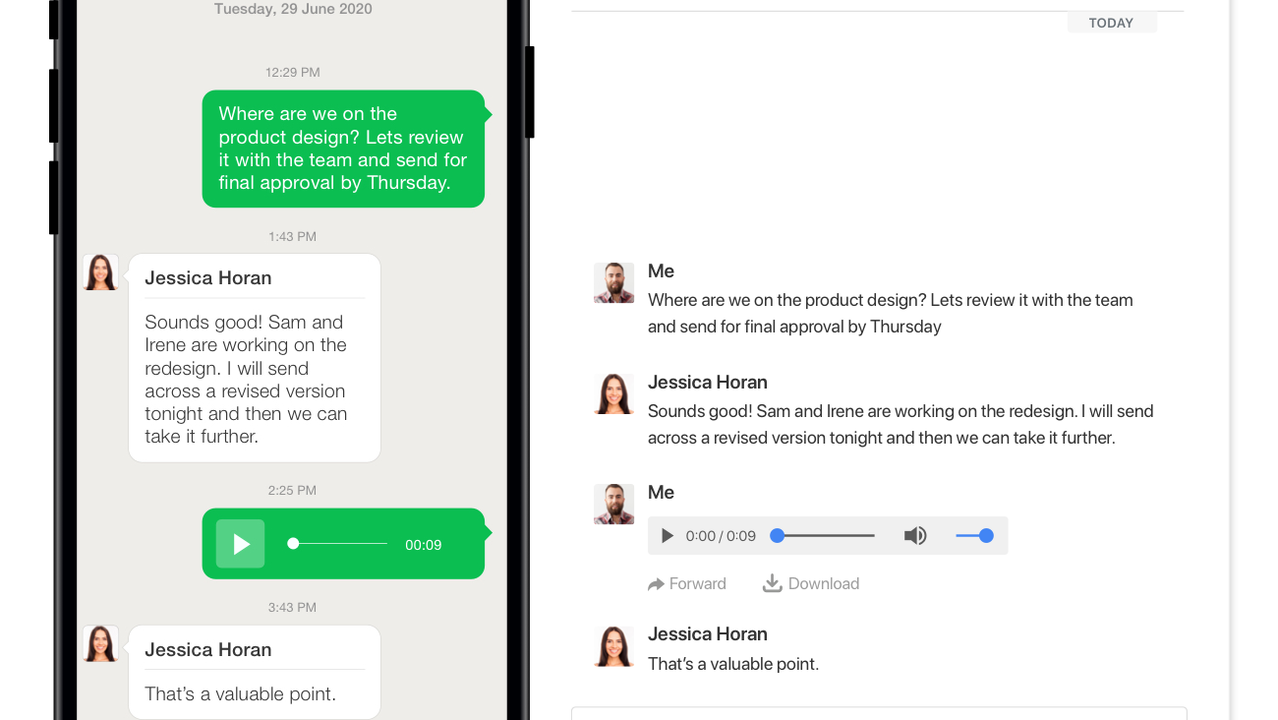1278x720 pixels.
Task: Play the 0:09 audio clip in web chat
Action: 667,536
